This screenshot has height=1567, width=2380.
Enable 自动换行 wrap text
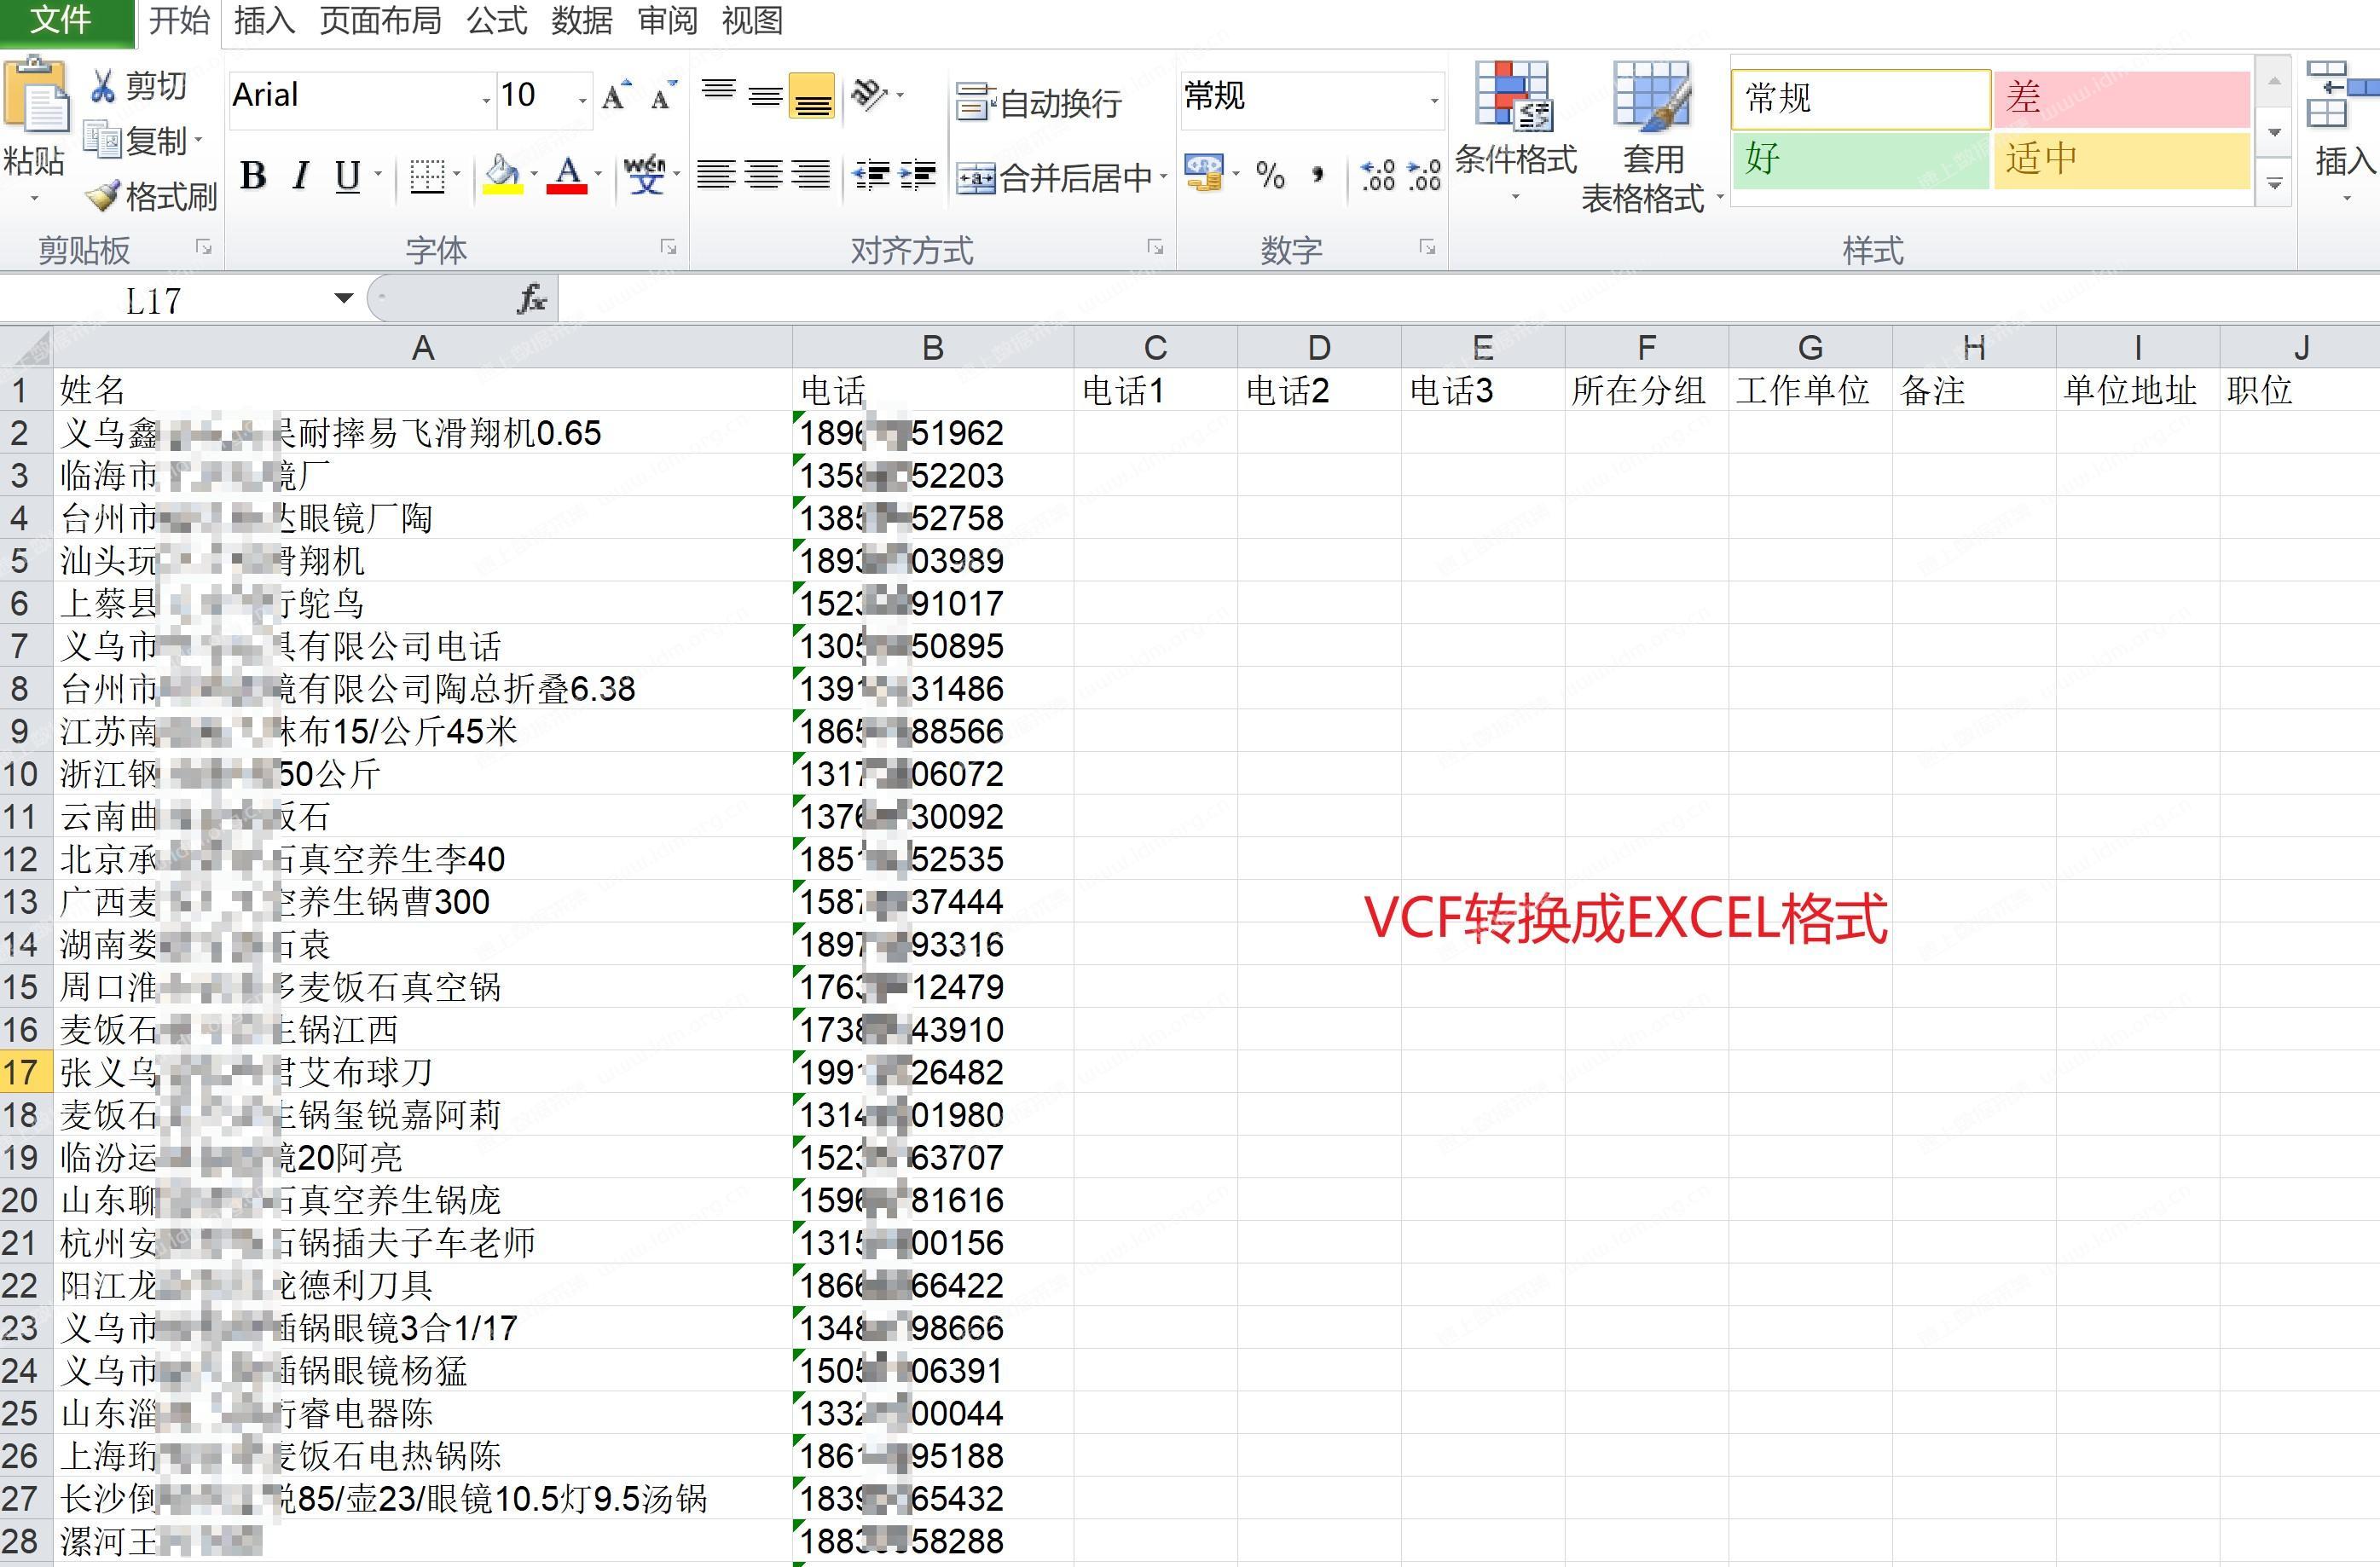pos(1039,102)
